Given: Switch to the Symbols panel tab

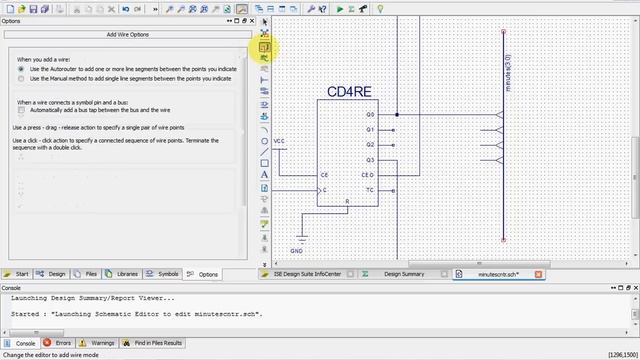Looking at the screenshot, I should [163, 274].
